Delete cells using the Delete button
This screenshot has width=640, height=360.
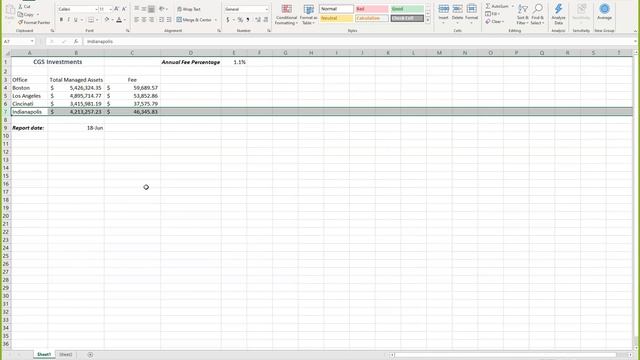pyautogui.click(x=457, y=13)
